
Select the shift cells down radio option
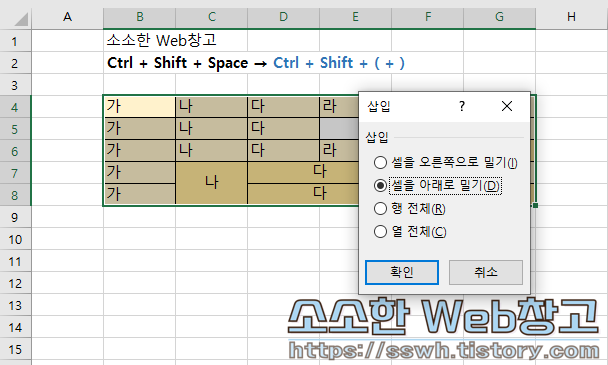pyautogui.click(x=437, y=185)
